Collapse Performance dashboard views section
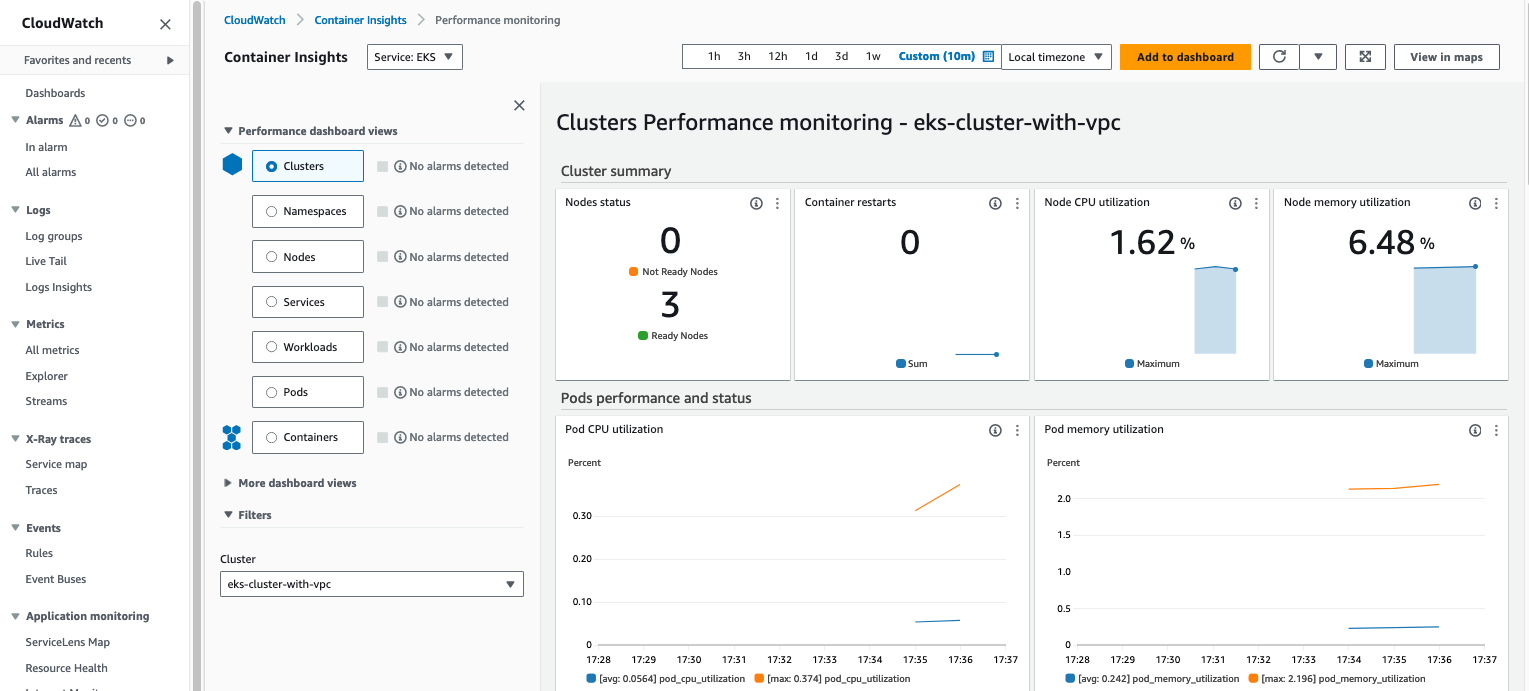The height and width of the screenshot is (691, 1529). (x=310, y=131)
